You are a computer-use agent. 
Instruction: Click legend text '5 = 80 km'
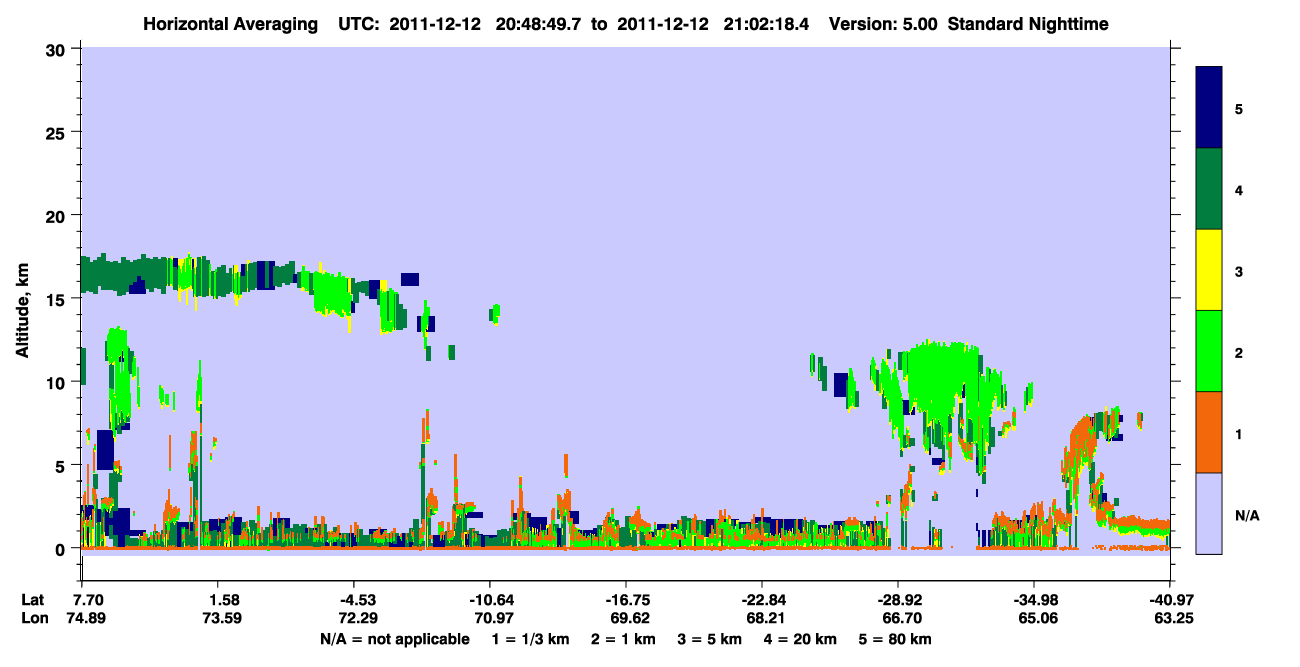click(895, 639)
